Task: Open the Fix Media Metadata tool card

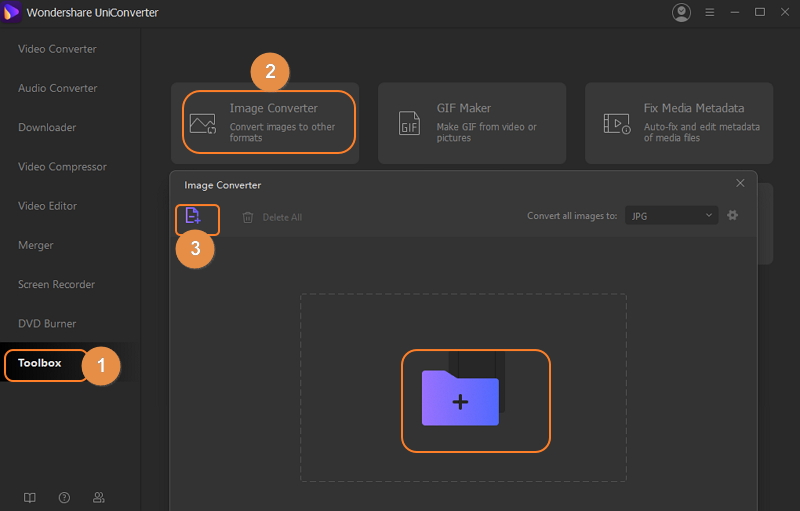Action: 679,123
